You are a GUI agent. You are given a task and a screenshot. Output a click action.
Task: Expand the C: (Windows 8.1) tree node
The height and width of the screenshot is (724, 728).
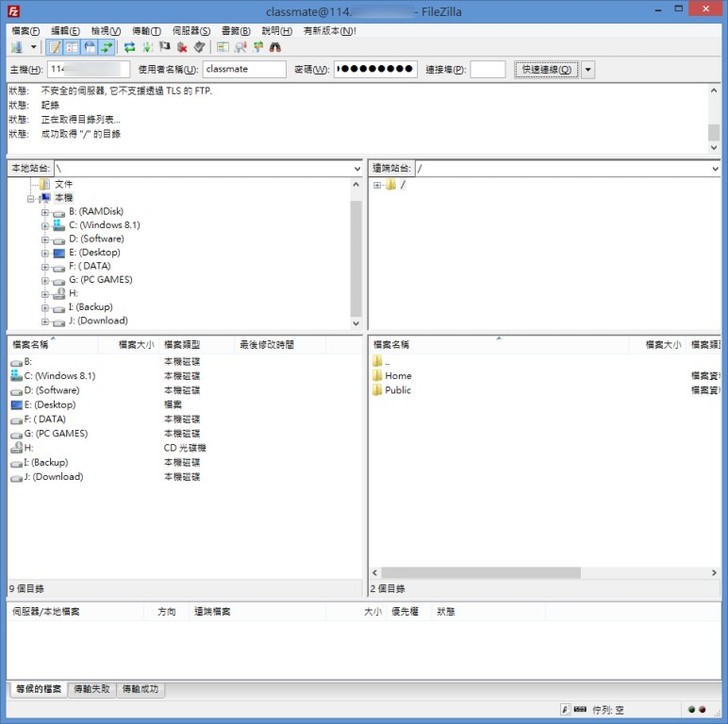[45, 226]
